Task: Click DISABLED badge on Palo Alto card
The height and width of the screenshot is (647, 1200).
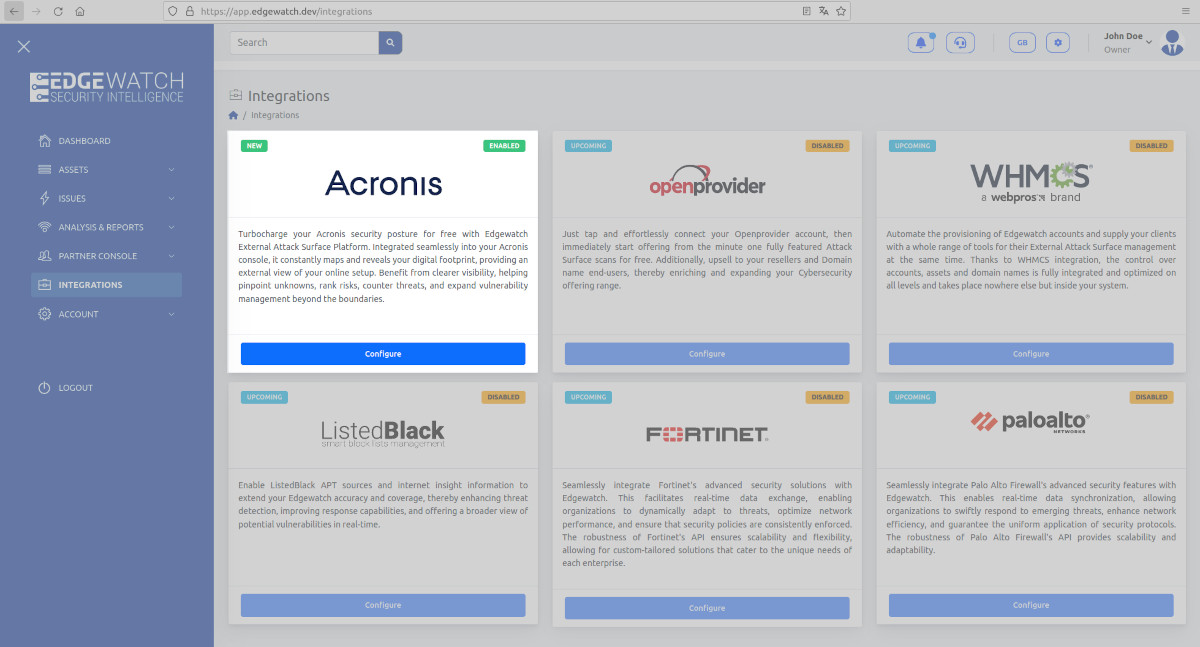Action: (1152, 397)
